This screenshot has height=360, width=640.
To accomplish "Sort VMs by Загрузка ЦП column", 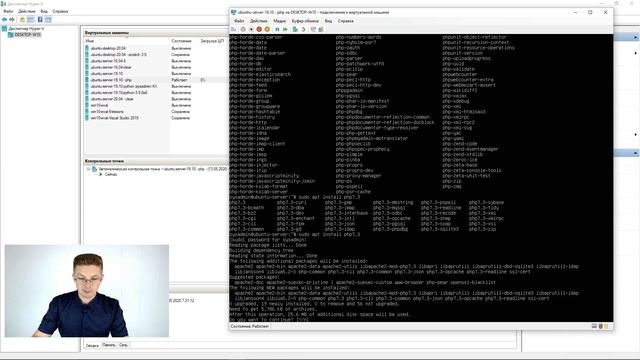I will pos(212,41).
